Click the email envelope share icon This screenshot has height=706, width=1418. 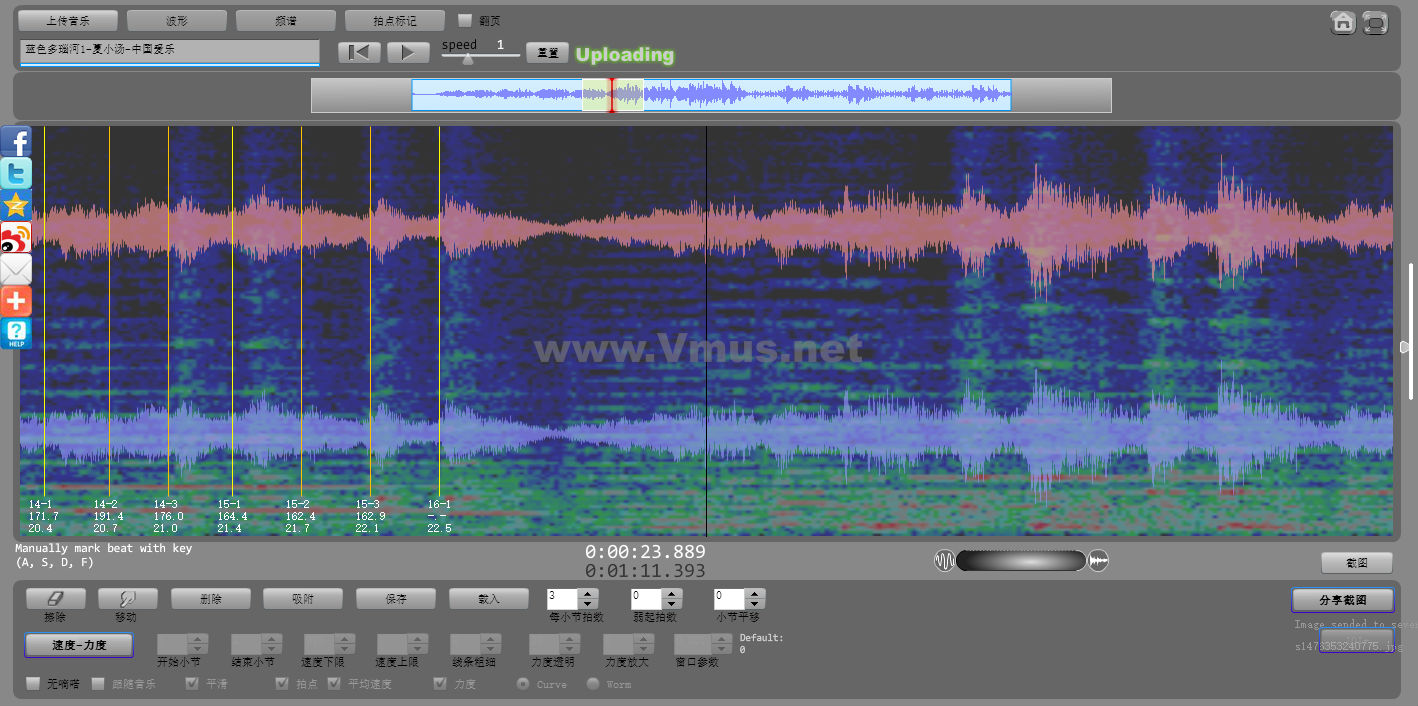16,269
